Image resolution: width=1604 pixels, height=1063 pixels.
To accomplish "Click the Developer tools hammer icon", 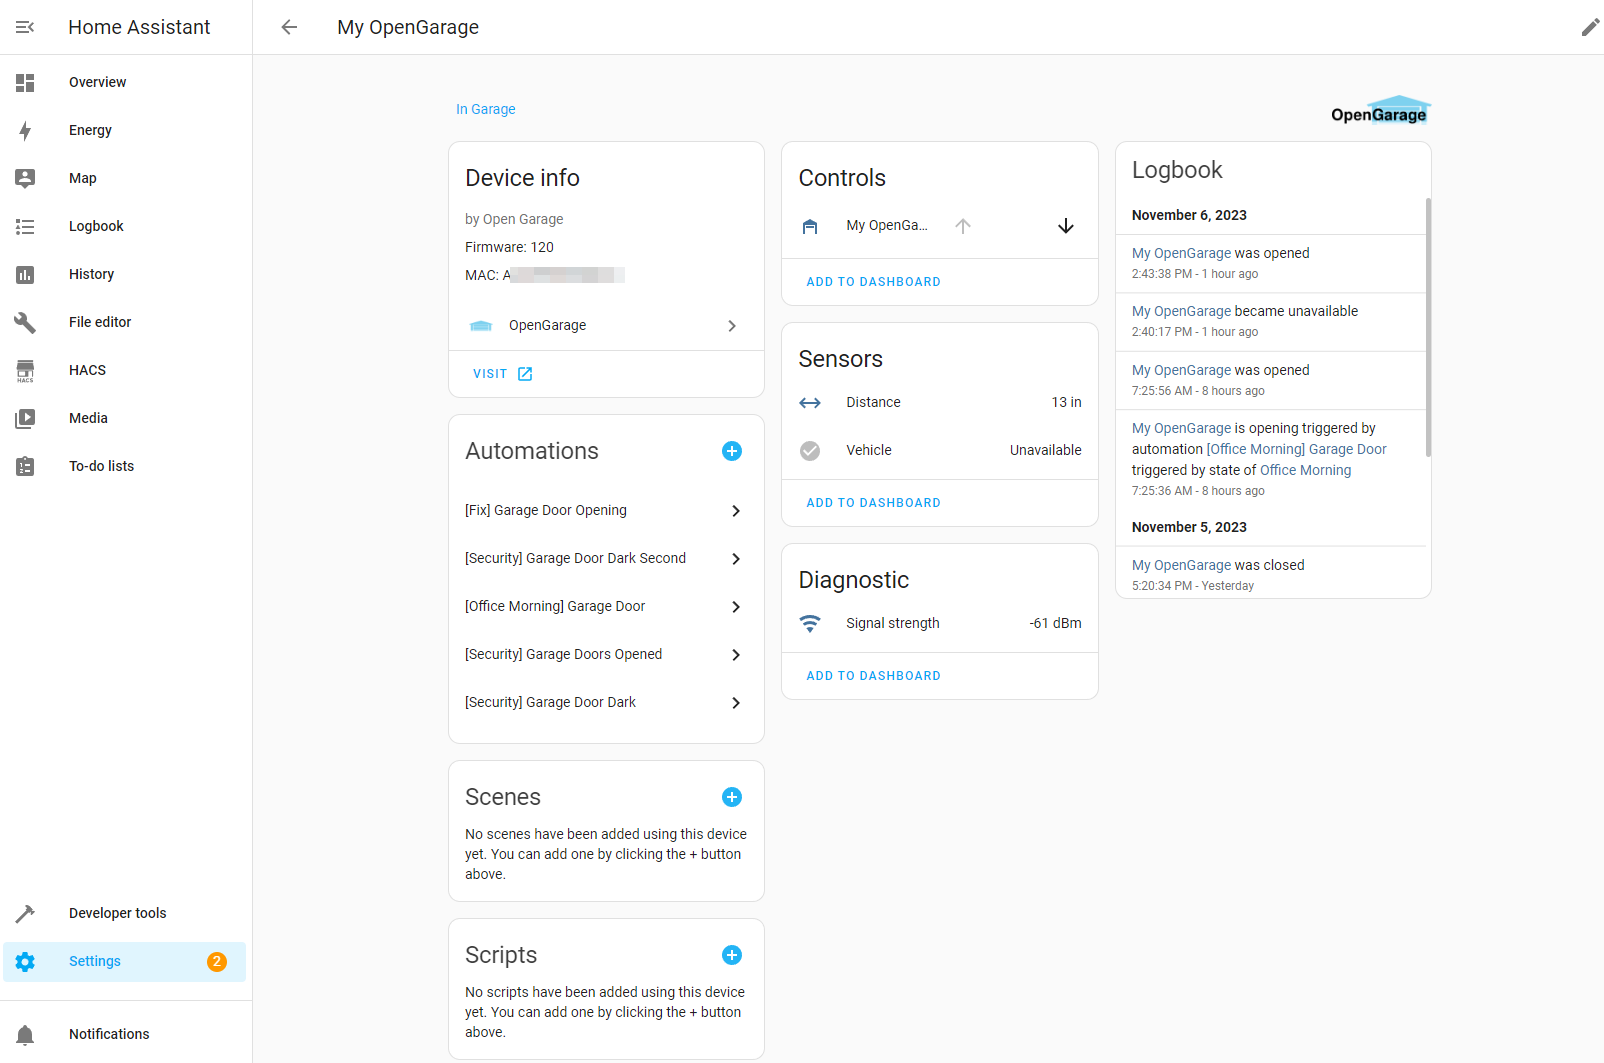I will point(25,913).
